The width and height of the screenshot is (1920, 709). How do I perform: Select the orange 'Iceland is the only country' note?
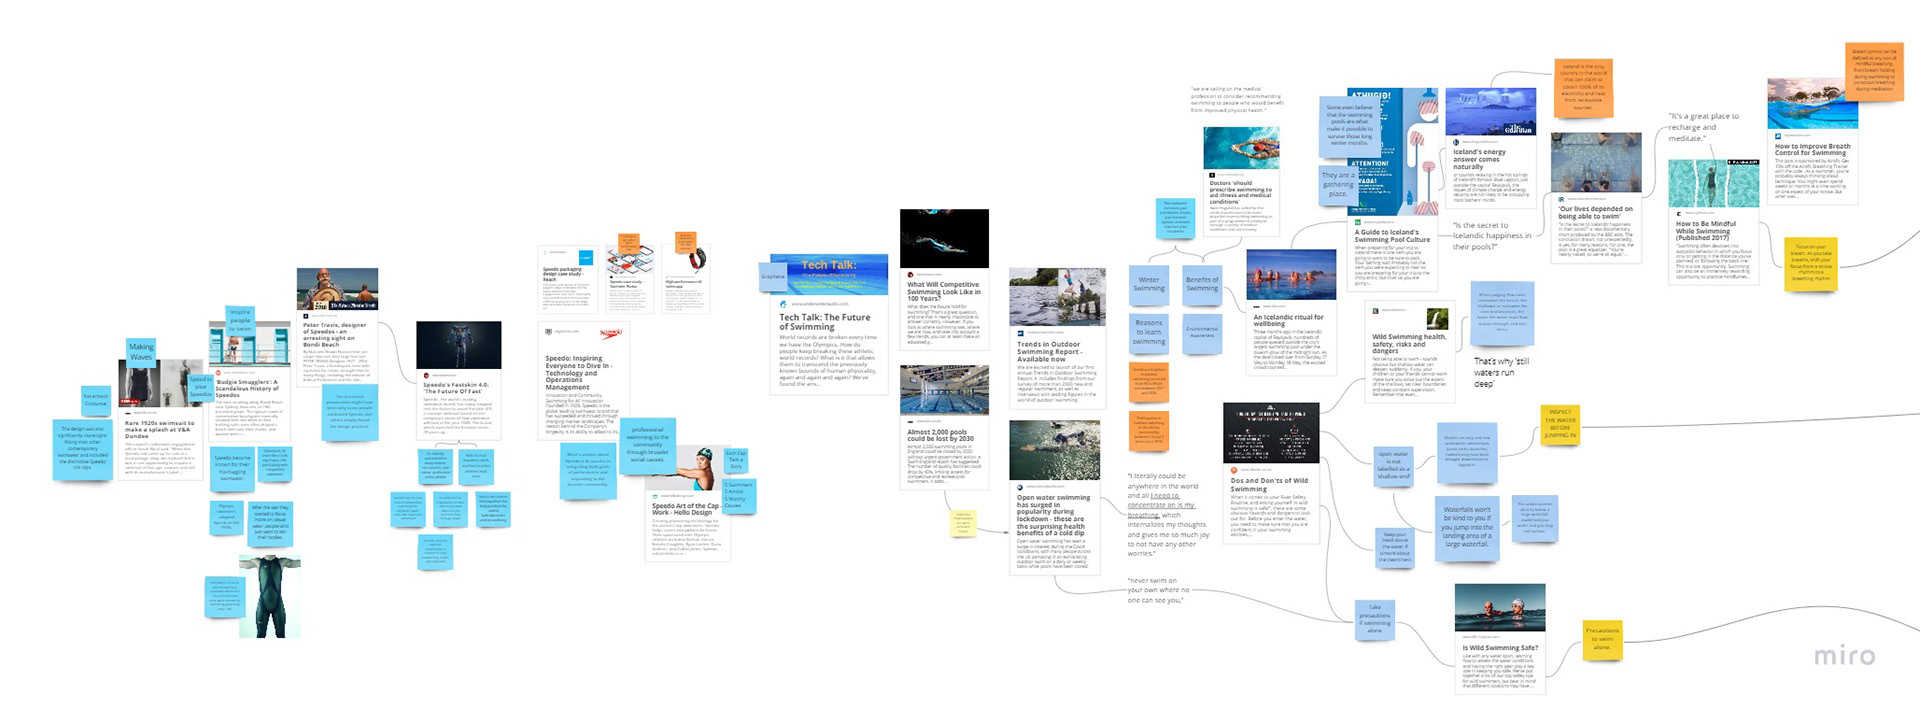pos(1583,87)
